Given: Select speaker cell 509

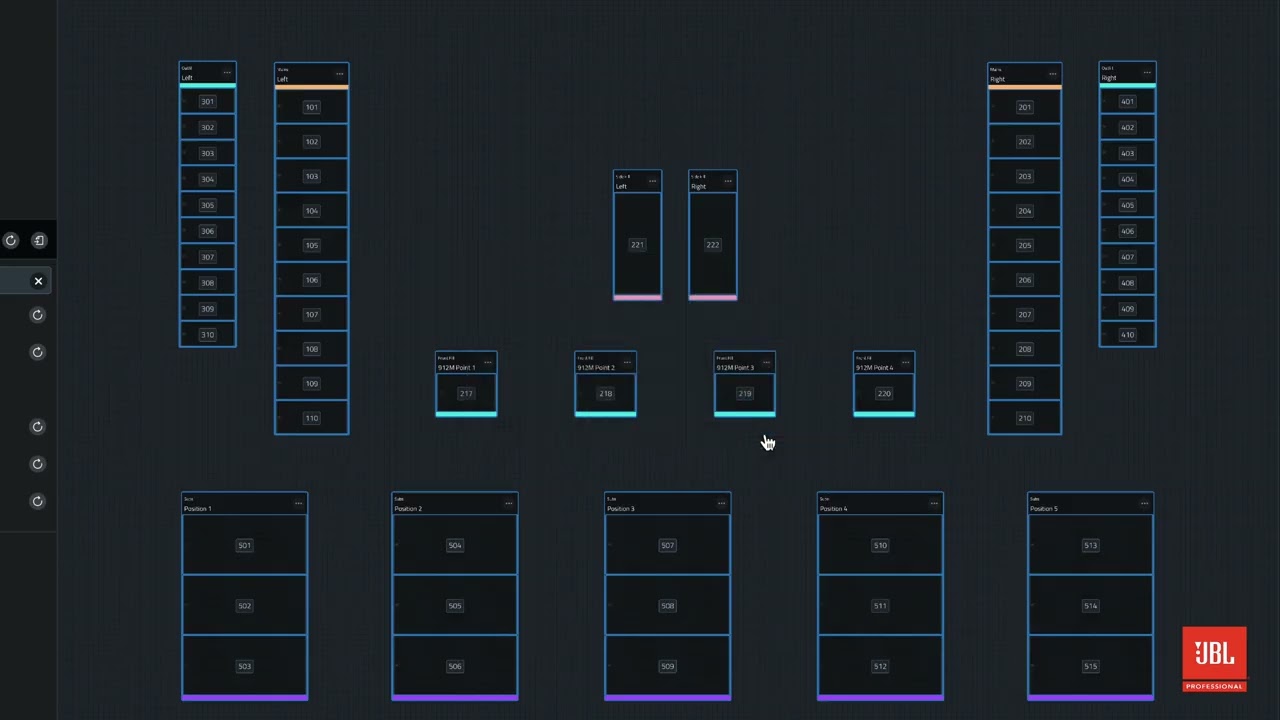Looking at the screenshot, I should click(x=667, y=666).
